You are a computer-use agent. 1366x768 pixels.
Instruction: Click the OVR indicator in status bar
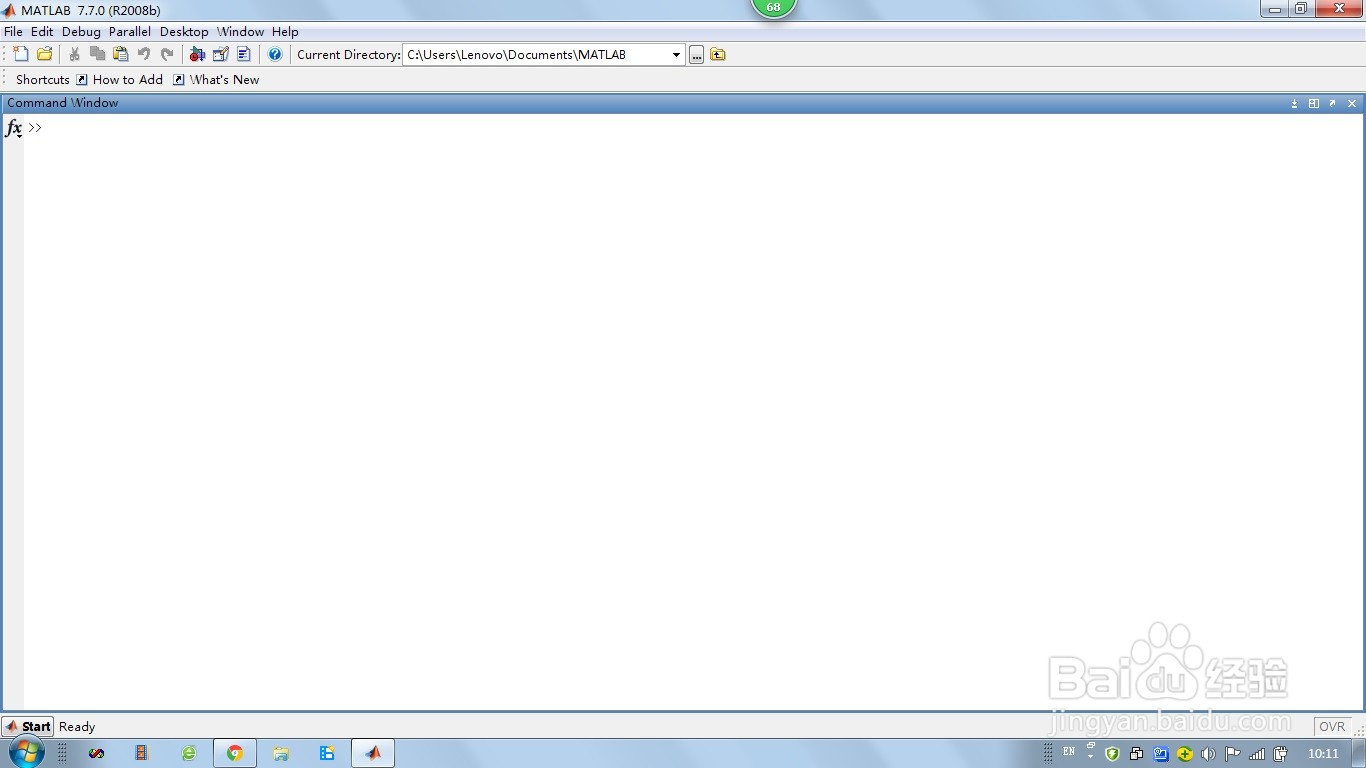(1332, 727)
